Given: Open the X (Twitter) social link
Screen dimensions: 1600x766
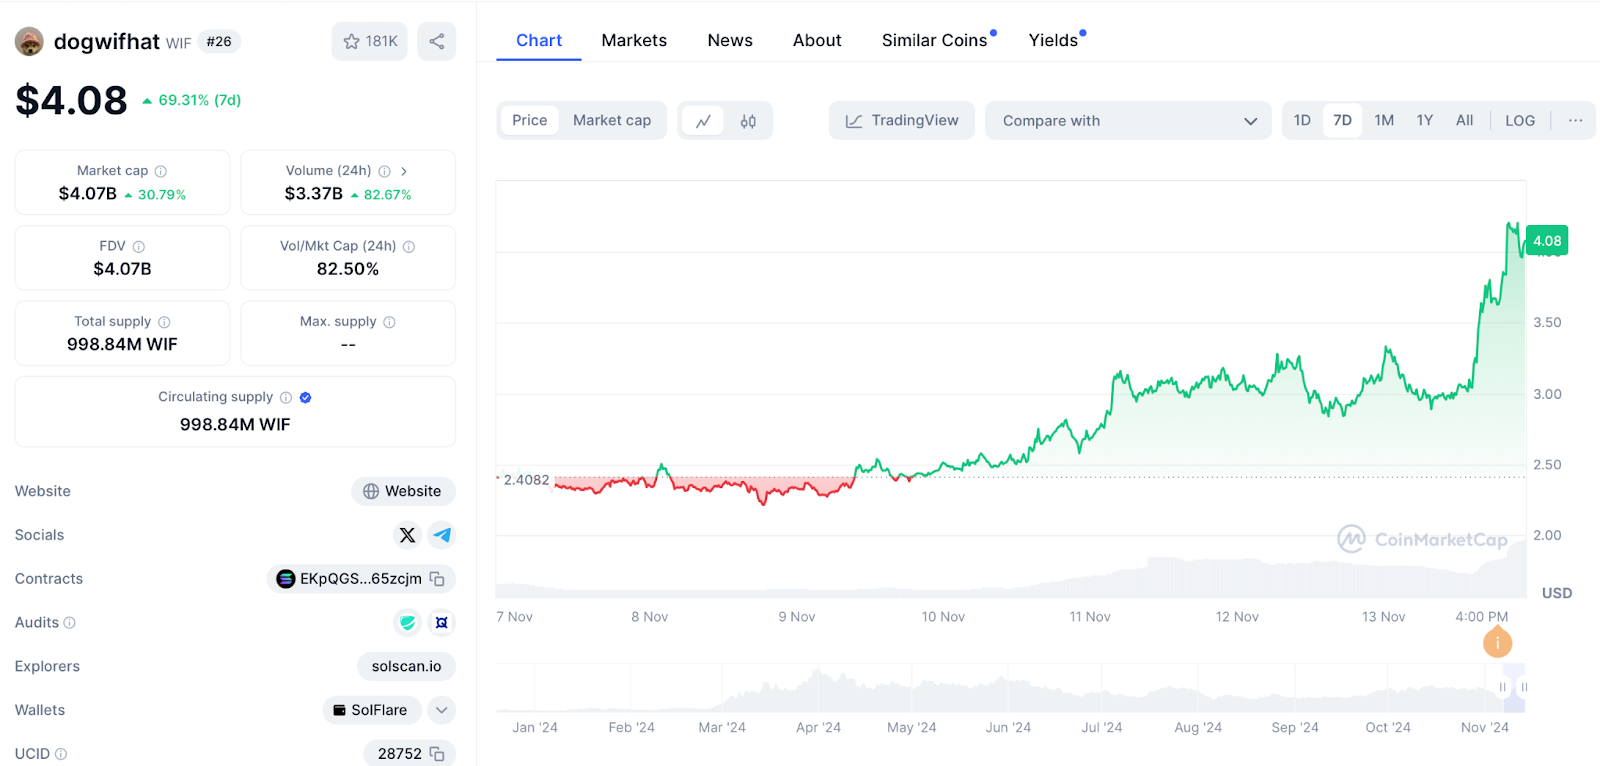Looking at the screenshot, I should 407,535.
